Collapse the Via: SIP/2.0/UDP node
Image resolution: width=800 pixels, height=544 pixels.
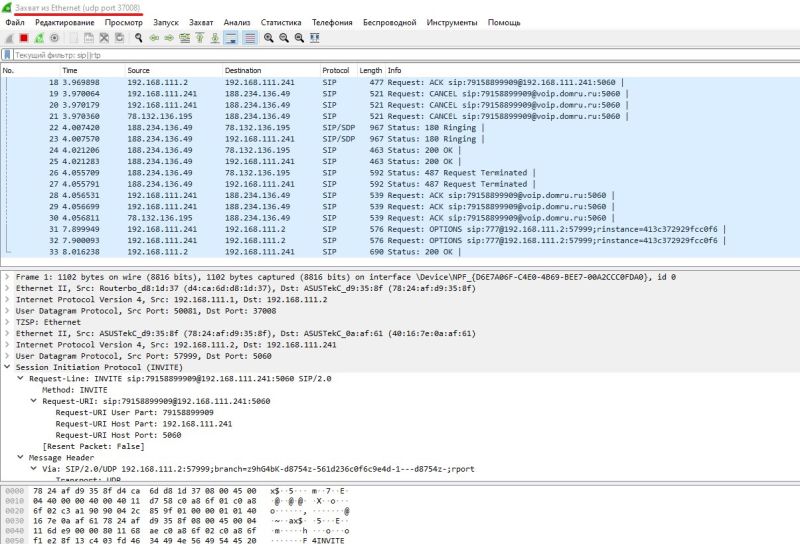(x=34, y=468)
